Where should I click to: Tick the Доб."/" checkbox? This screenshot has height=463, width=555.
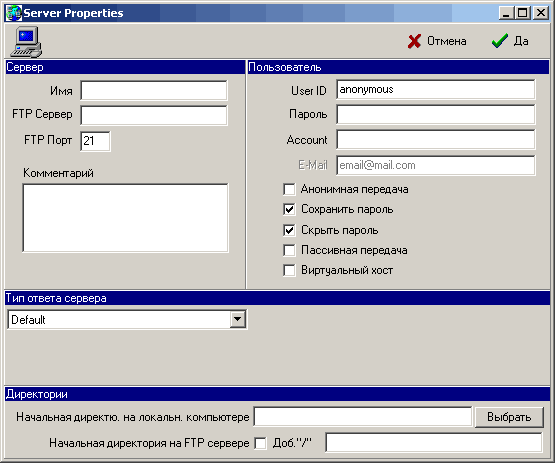click(x=261, y=443)
